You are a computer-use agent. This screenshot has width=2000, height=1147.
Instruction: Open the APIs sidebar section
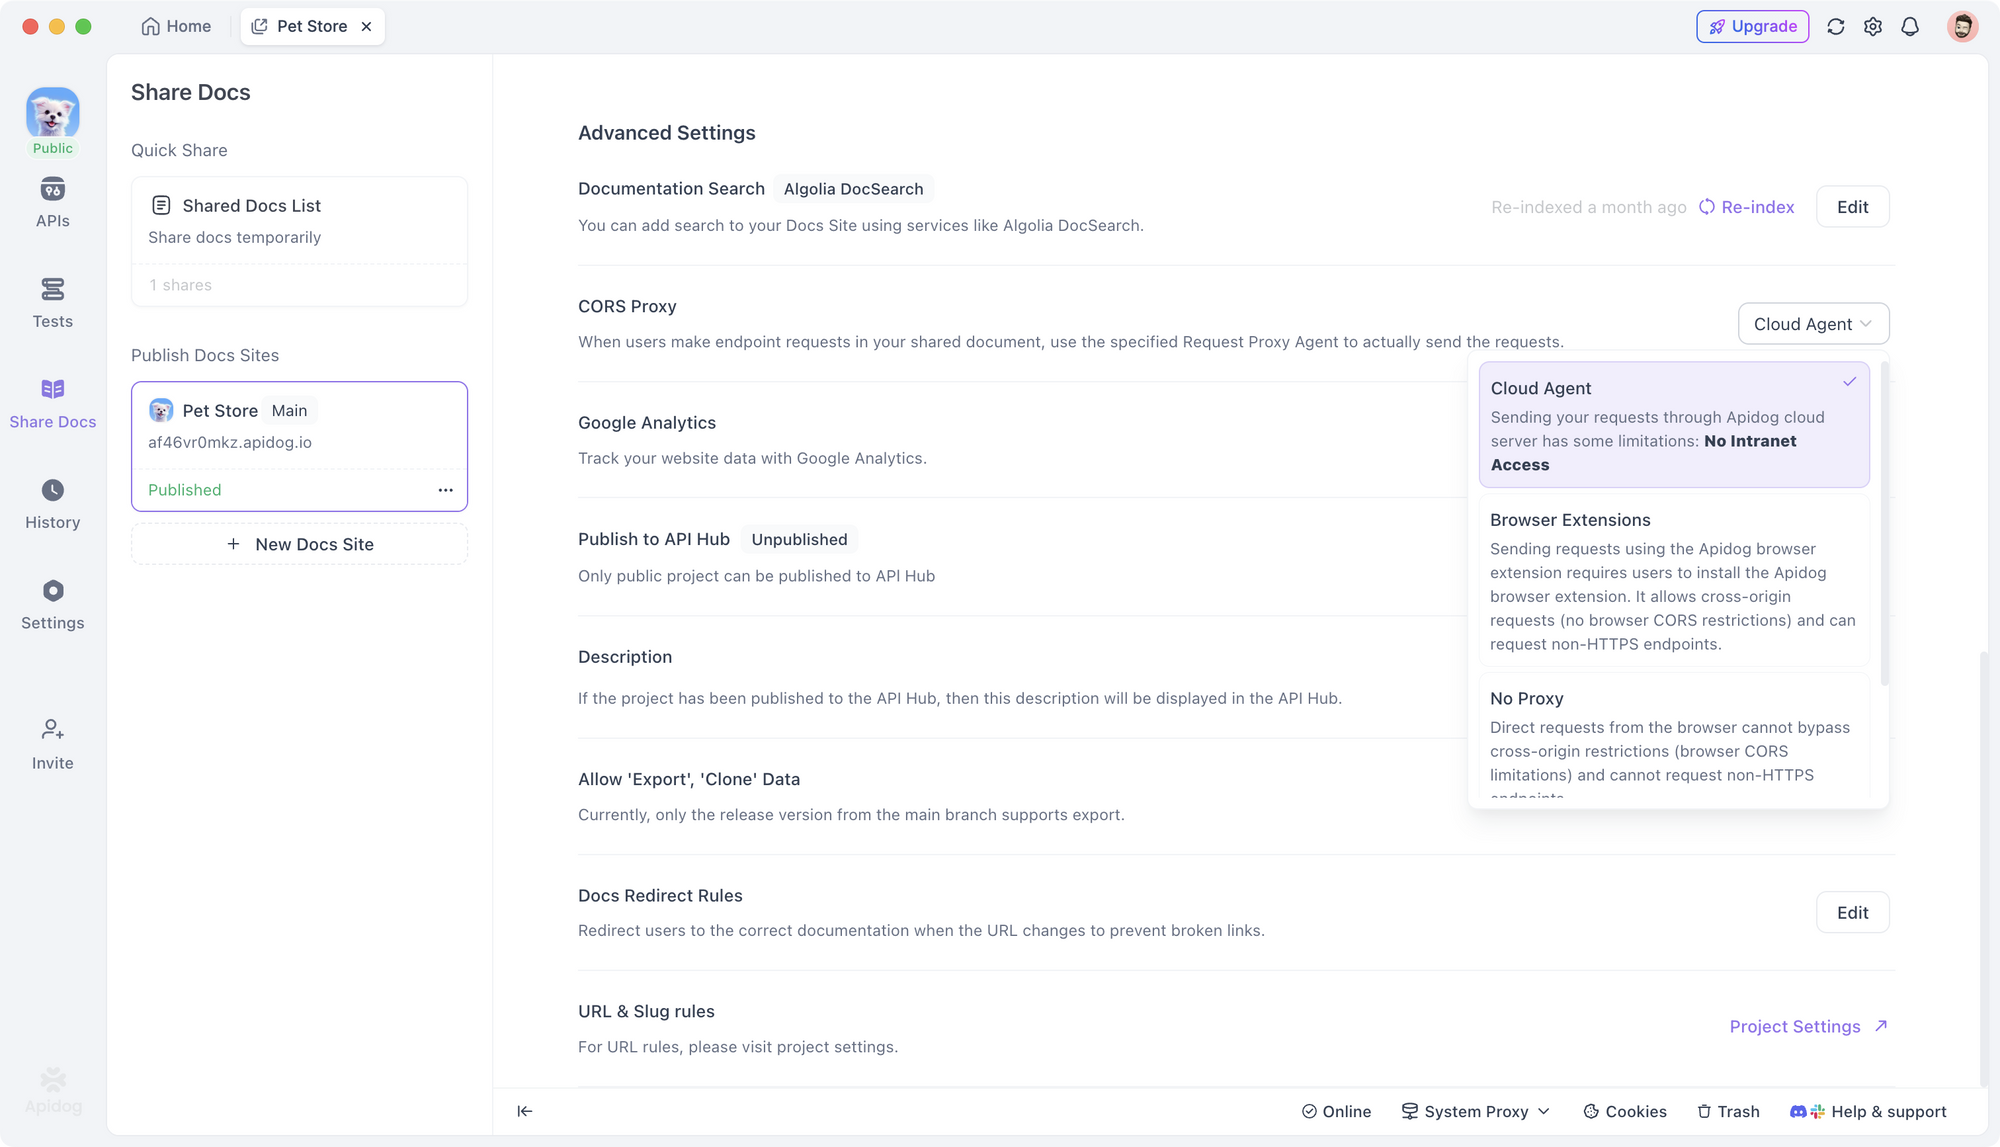52,203
